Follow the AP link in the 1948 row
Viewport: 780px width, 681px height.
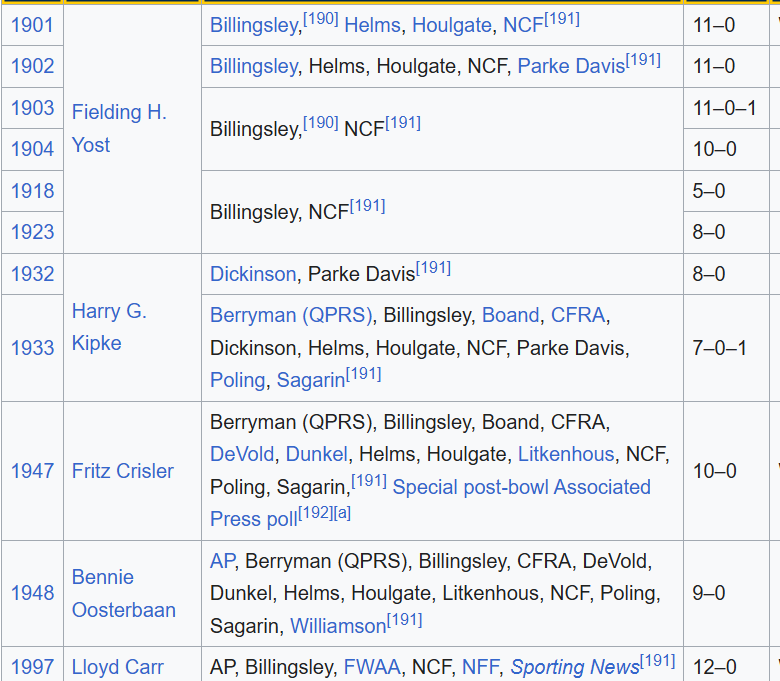point(222,561)
